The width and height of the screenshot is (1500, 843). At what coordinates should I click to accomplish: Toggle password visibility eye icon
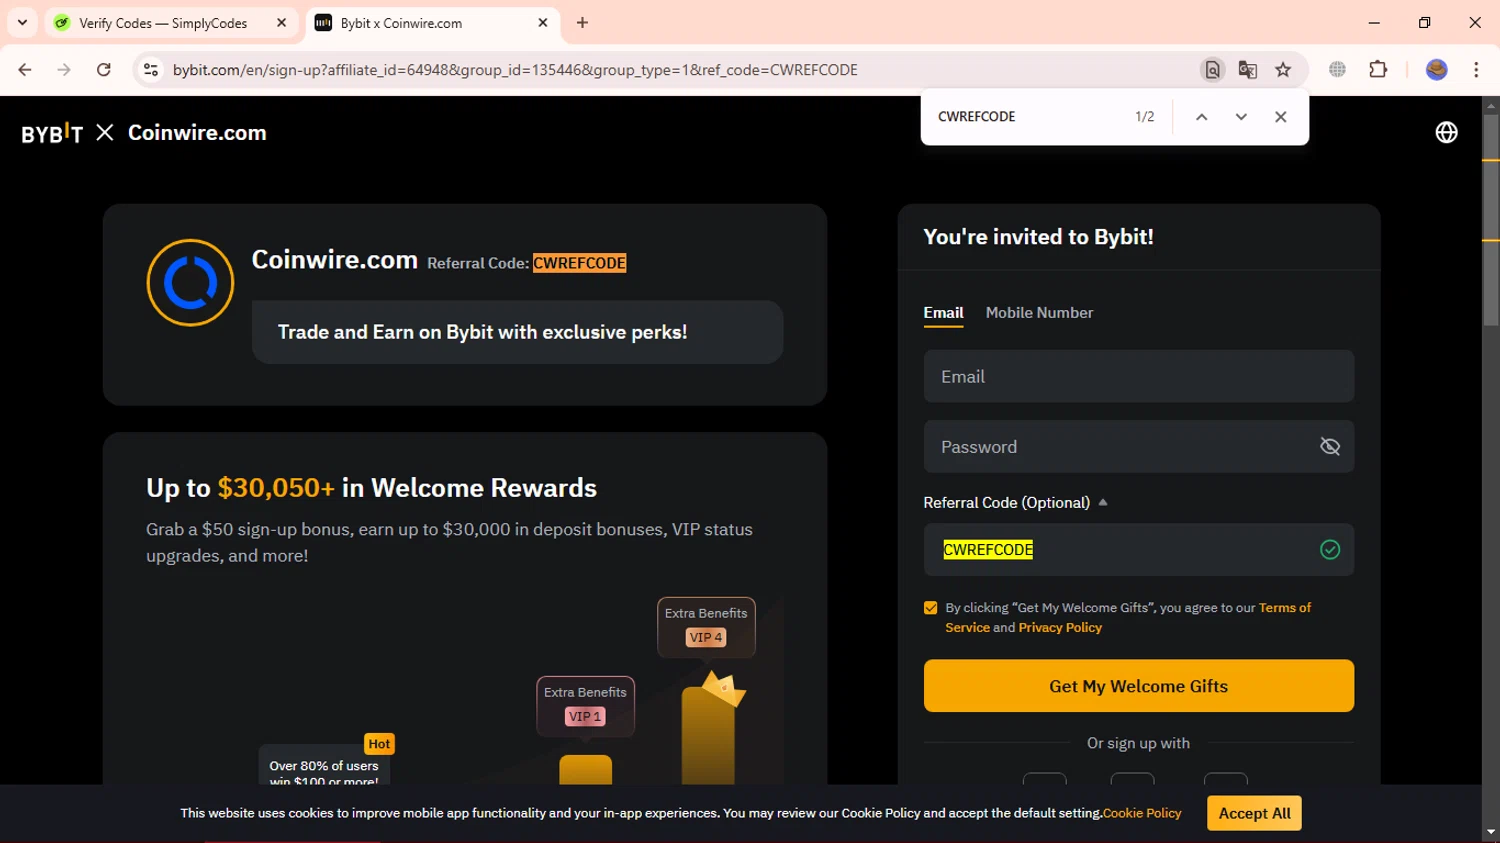pos(1330,447)
